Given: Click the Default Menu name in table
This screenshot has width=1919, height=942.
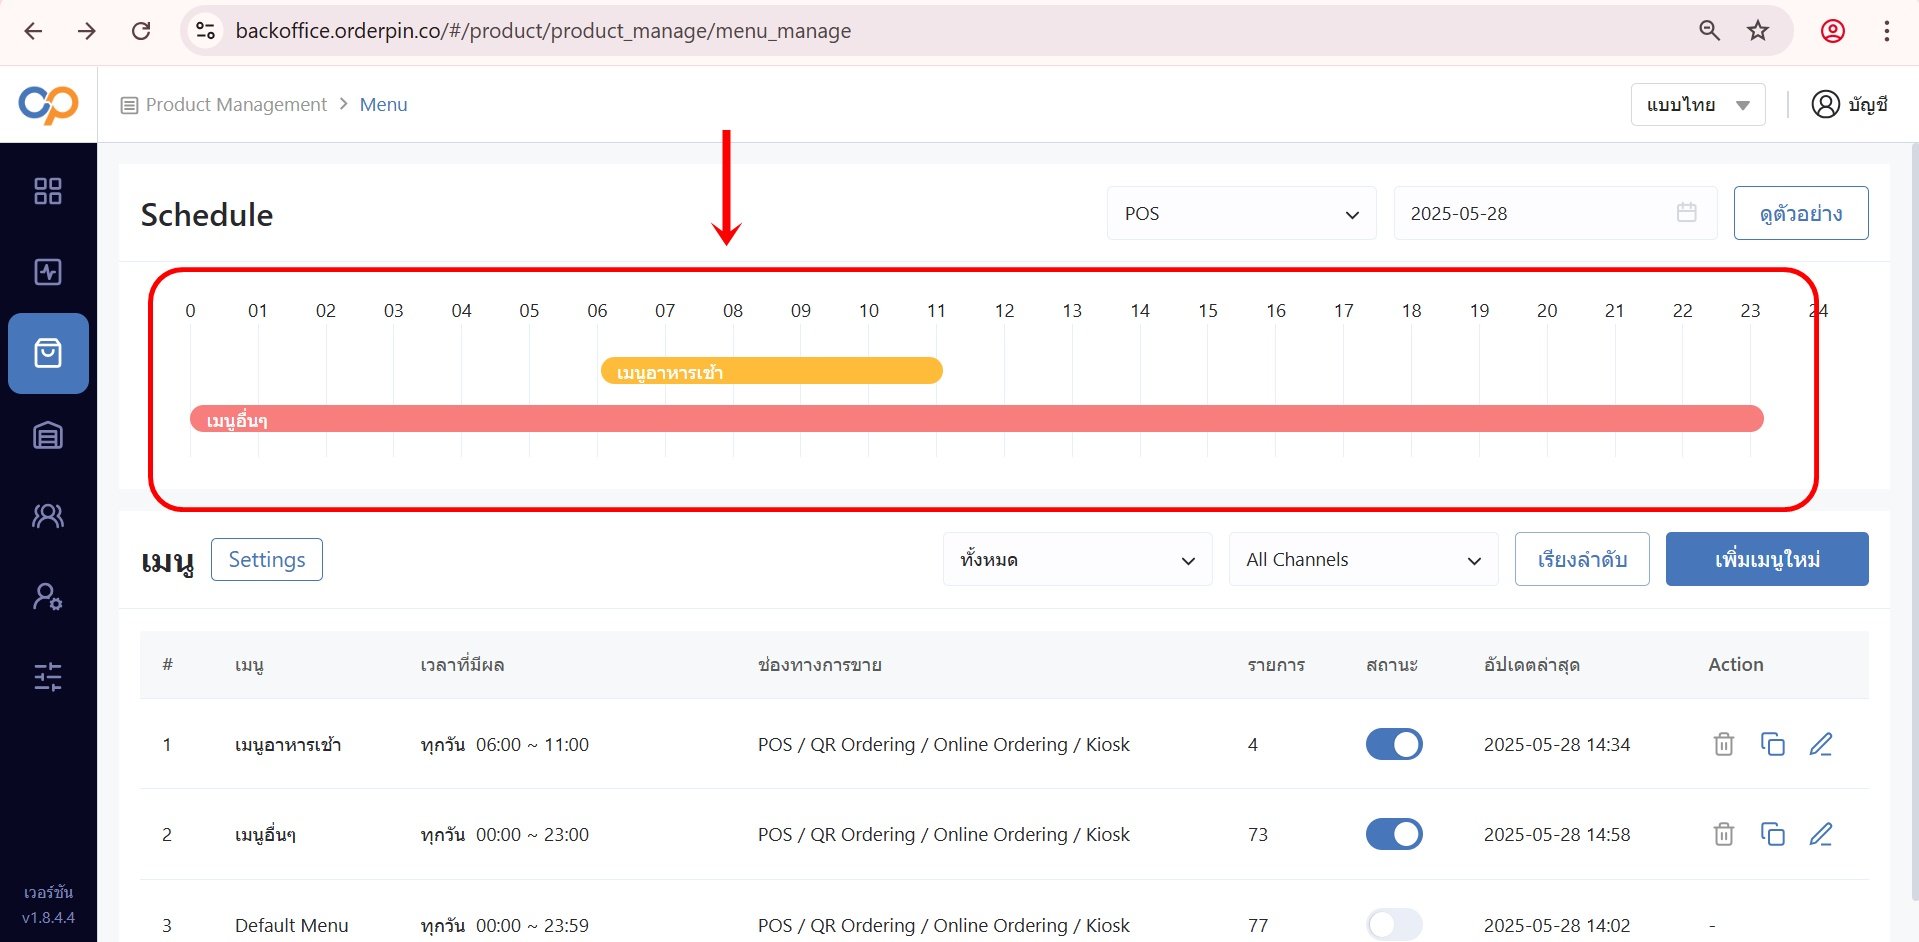Looking at the screenshot, I should tap(292, 925).
